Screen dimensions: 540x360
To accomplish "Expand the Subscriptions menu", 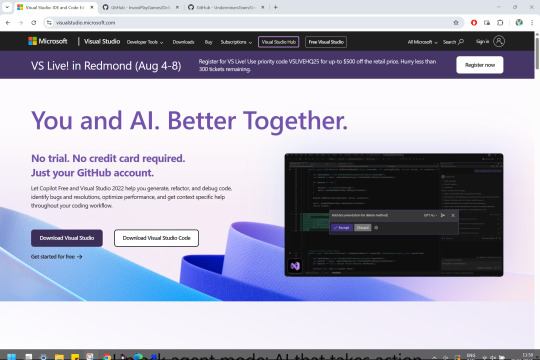I will click(236, 42).
